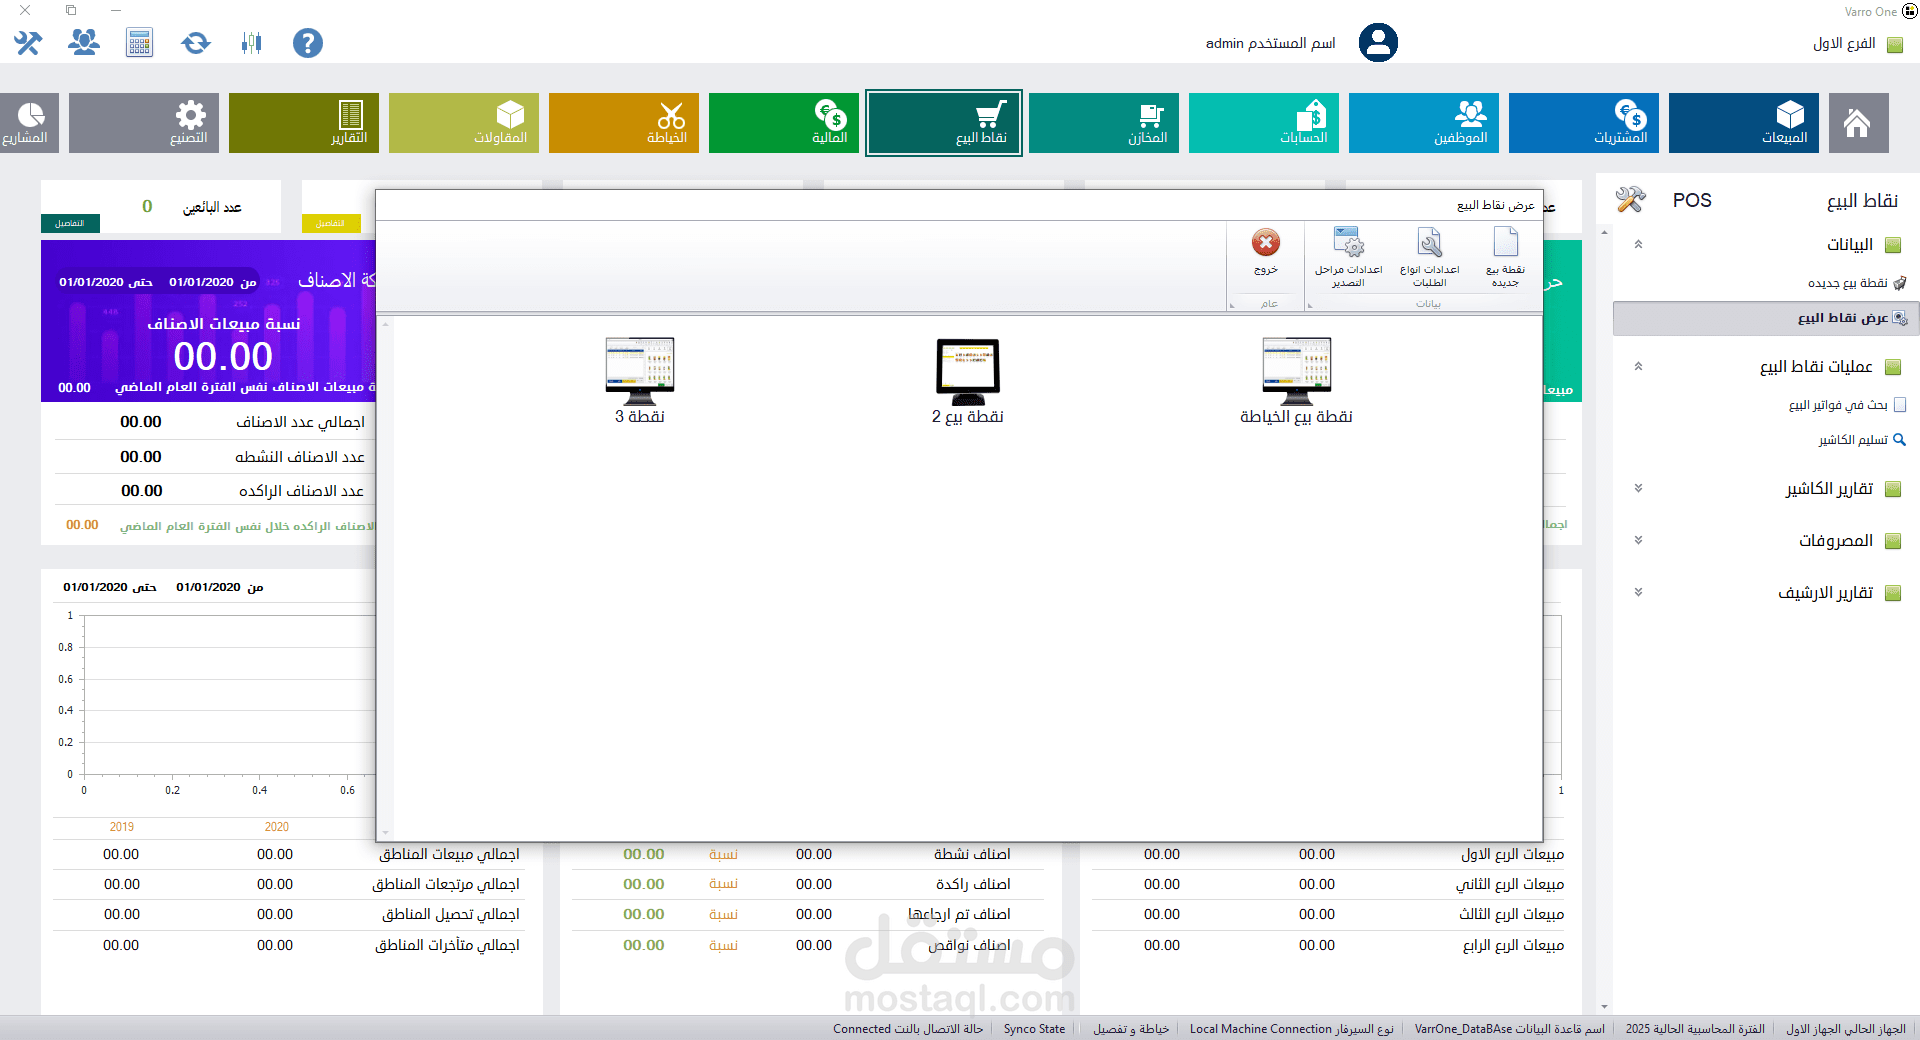
Task: Select عرض نقاط البيع in sidebar
Action: pyautogui.click(x=1765, y=318)
